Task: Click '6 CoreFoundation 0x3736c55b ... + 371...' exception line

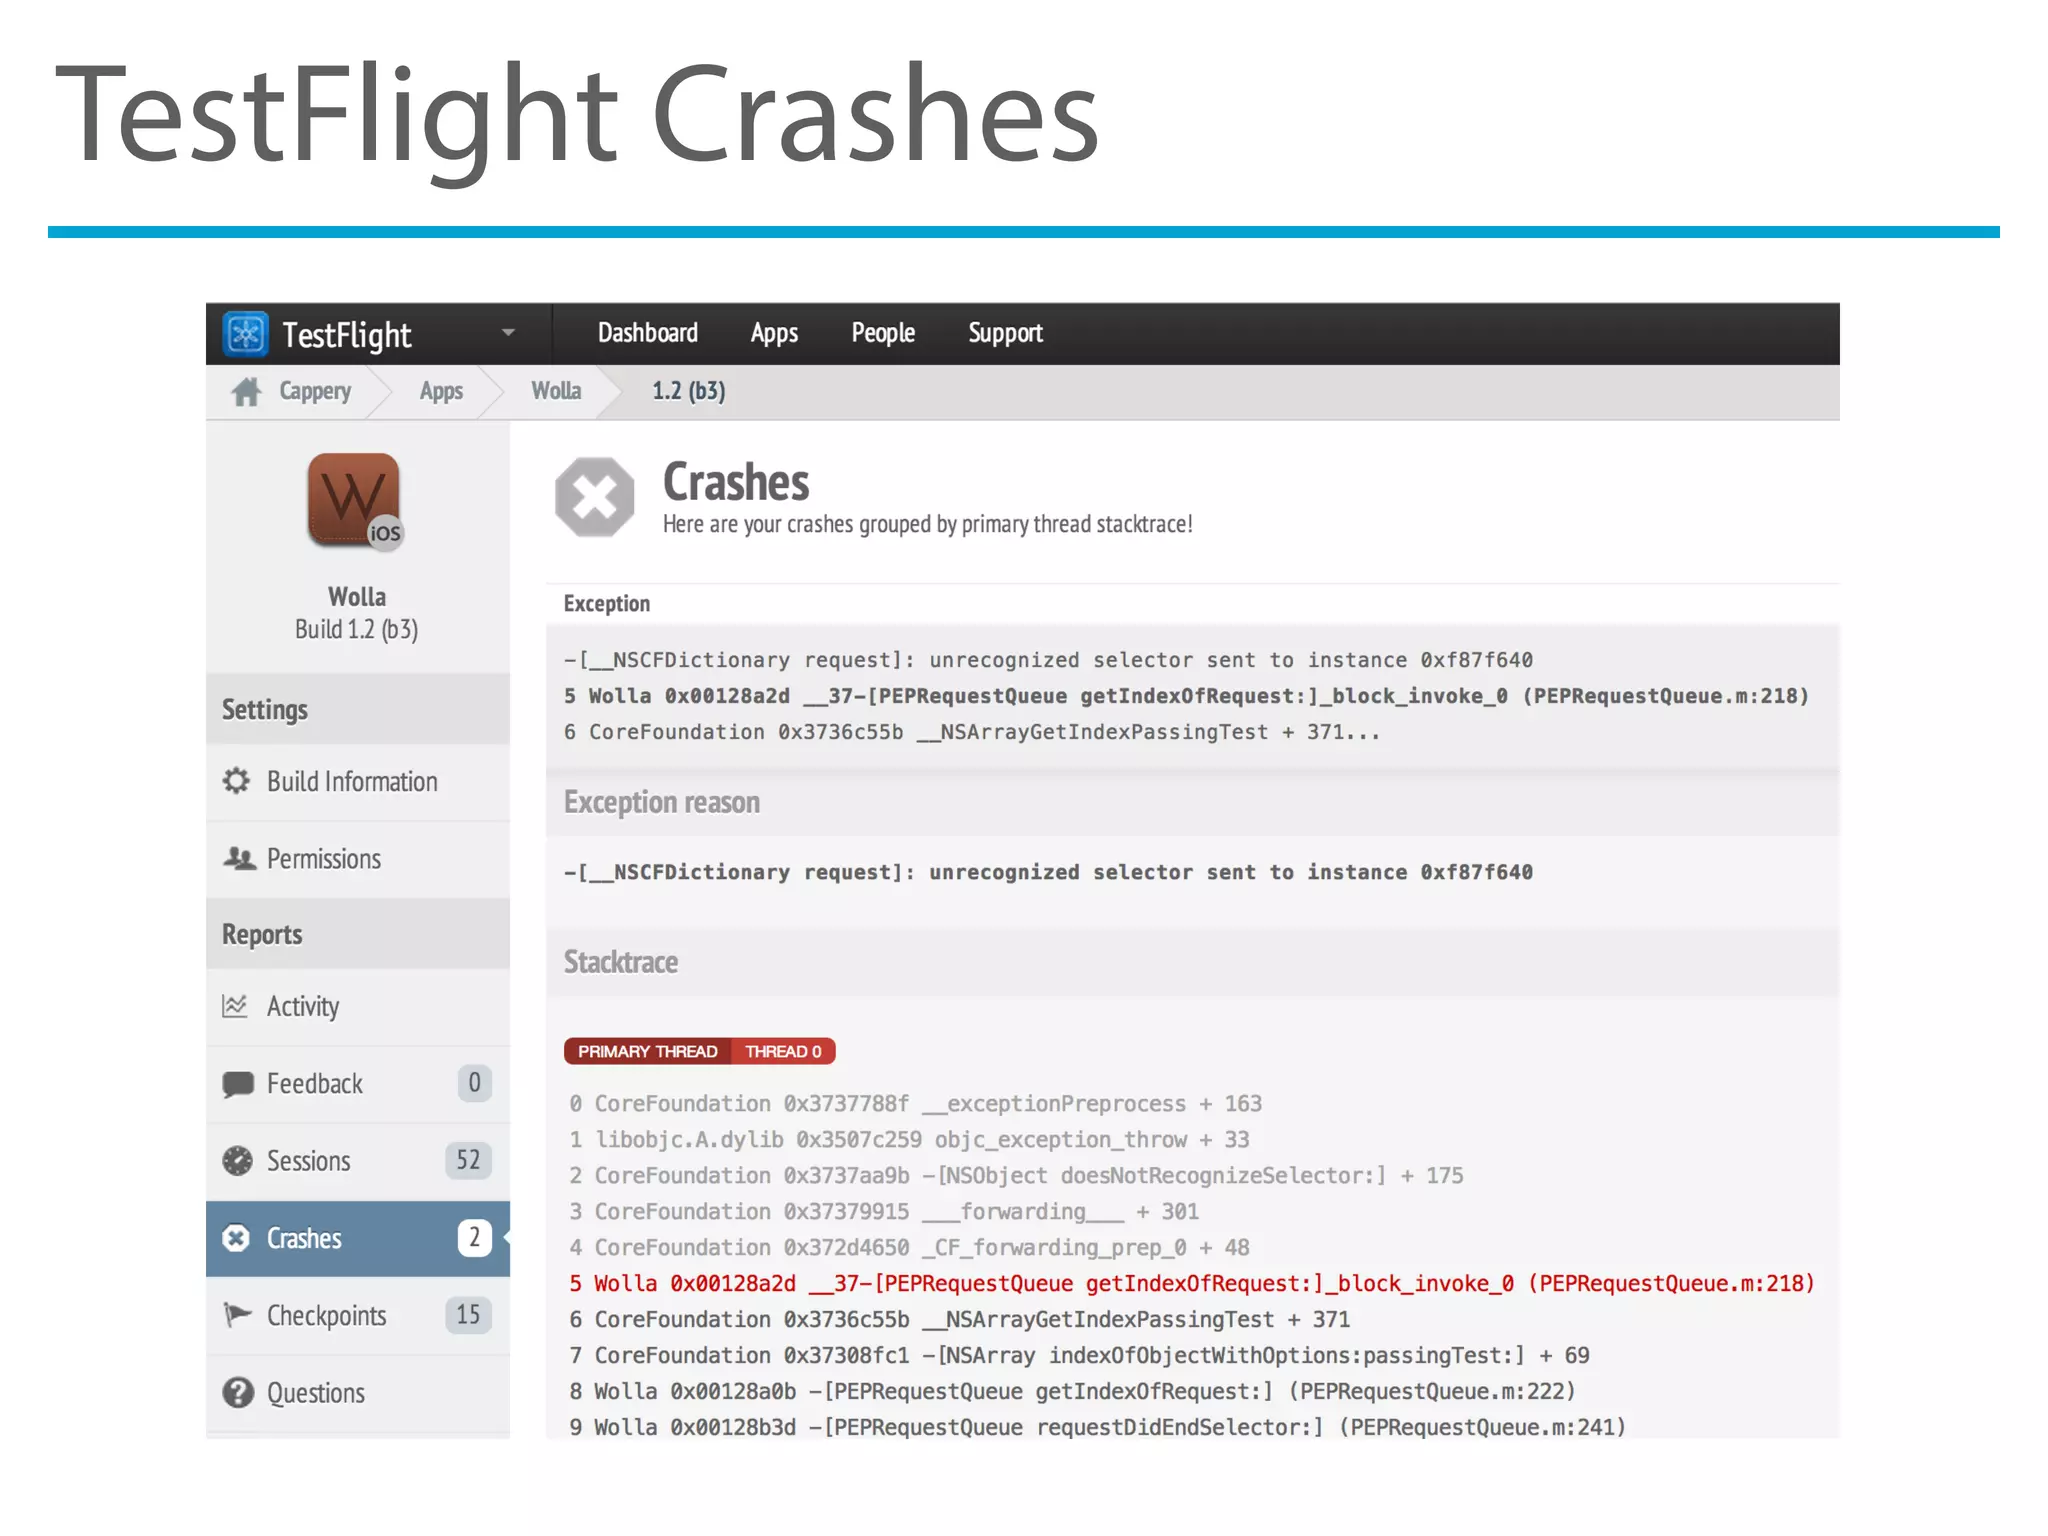Action: 971,732
